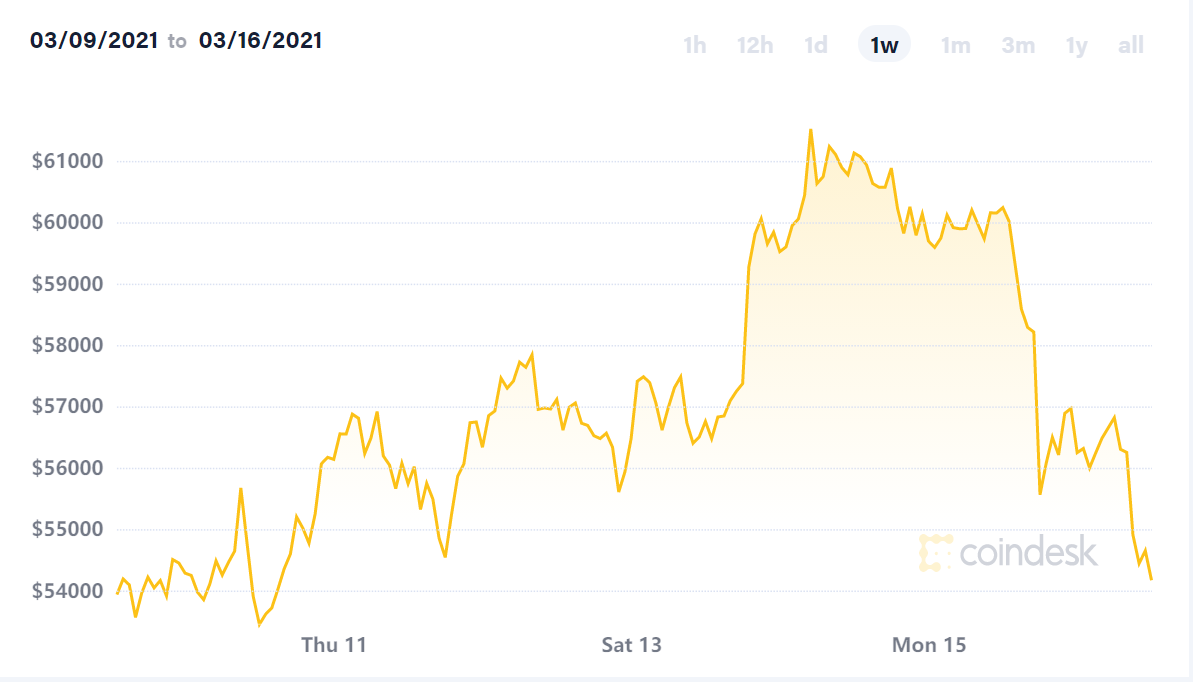Choose the 1d chart range
Image resolution: width=1193 pixels, height=682 pixels.
[x=816, y=45]
